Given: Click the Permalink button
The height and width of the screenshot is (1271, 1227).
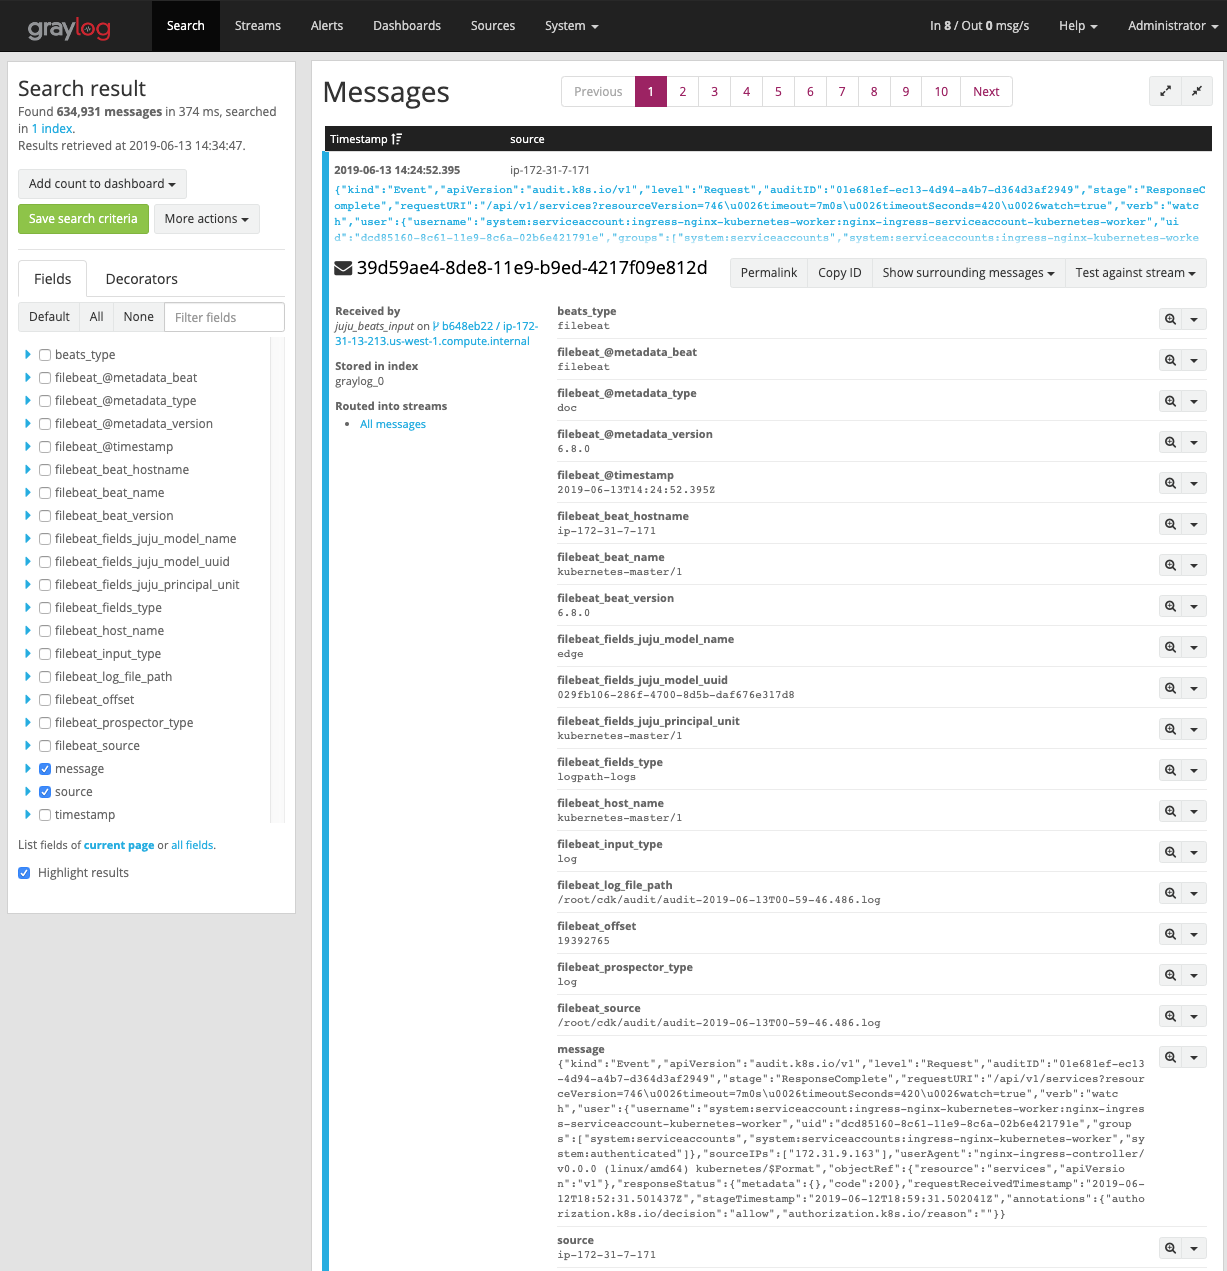Looking at the screenshot, I should [769, 273].
